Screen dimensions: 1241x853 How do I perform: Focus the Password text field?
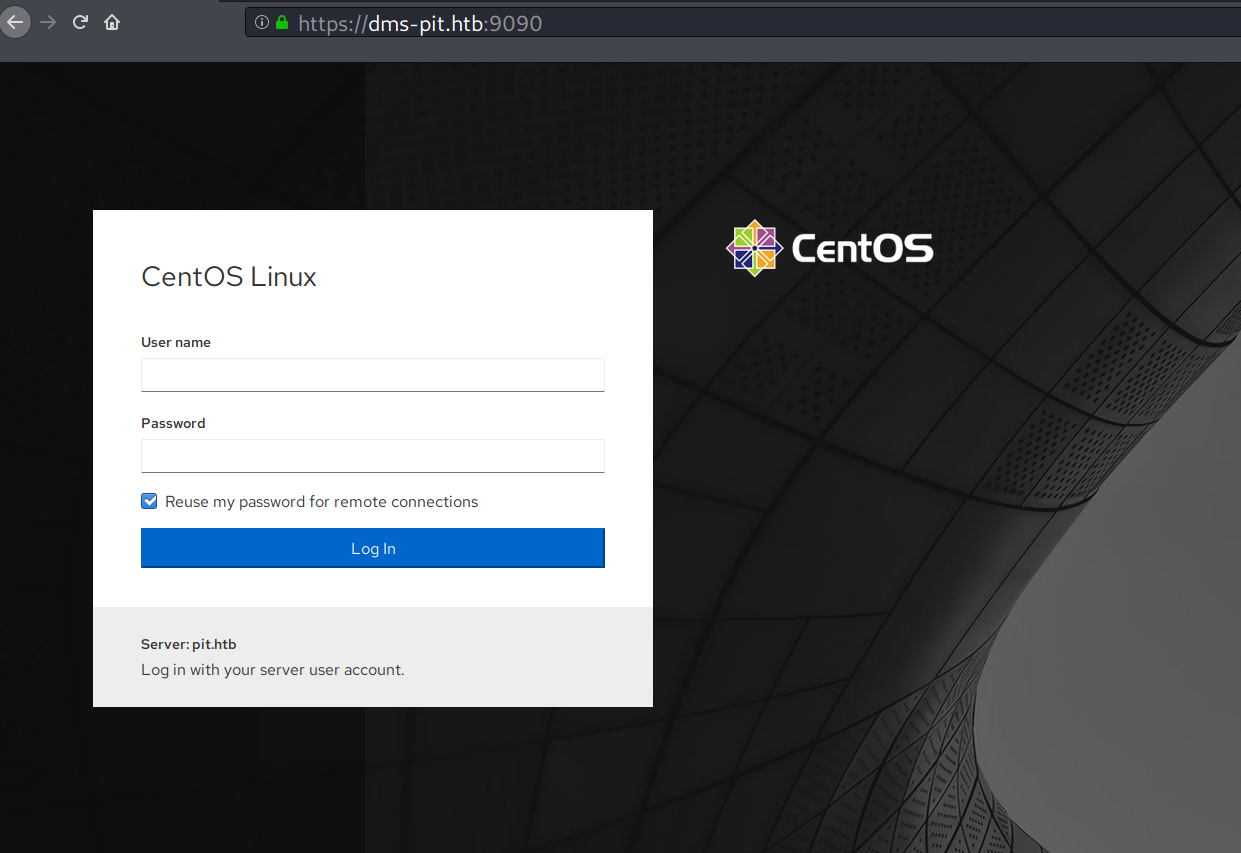(372, 456)
